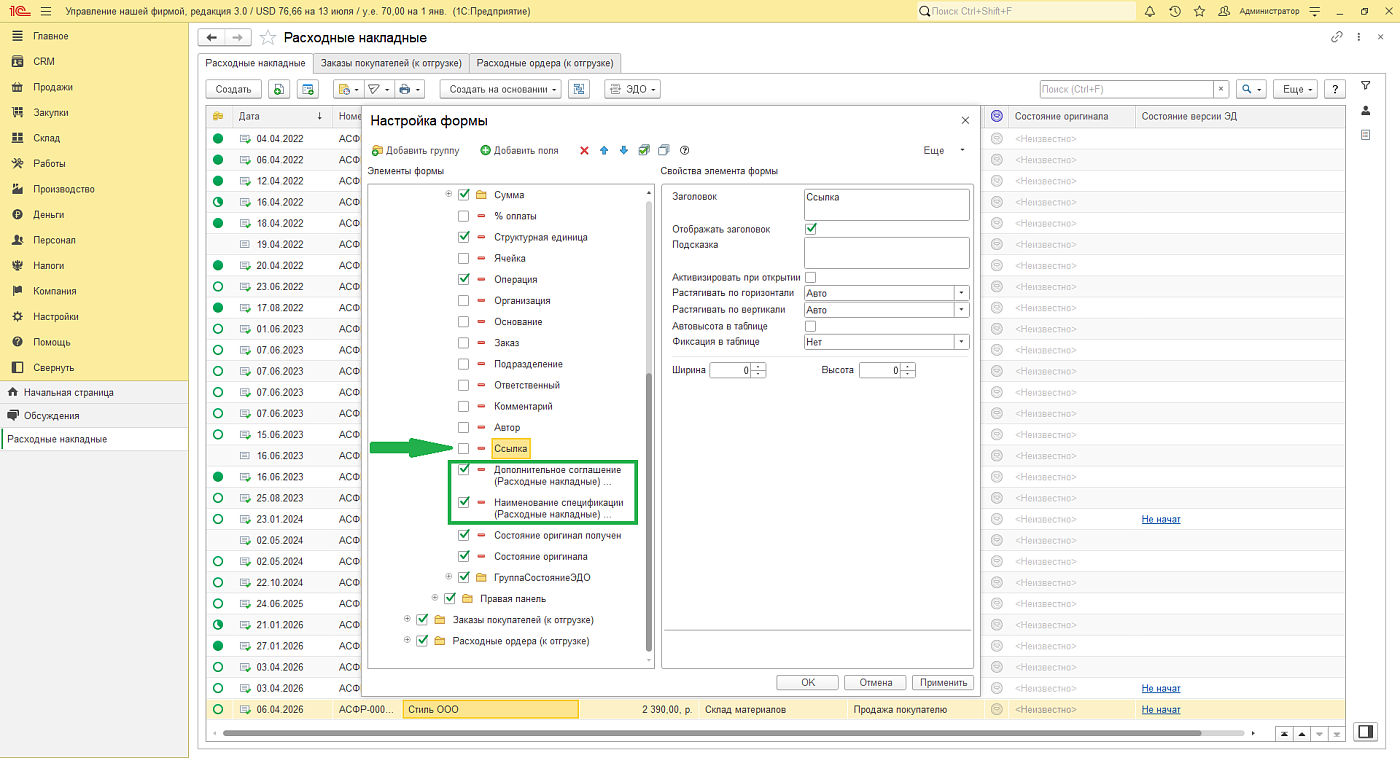Viewport: 1400px width, 758px height.
Task: Go back with the left arrow
Action: coord(212,37)
